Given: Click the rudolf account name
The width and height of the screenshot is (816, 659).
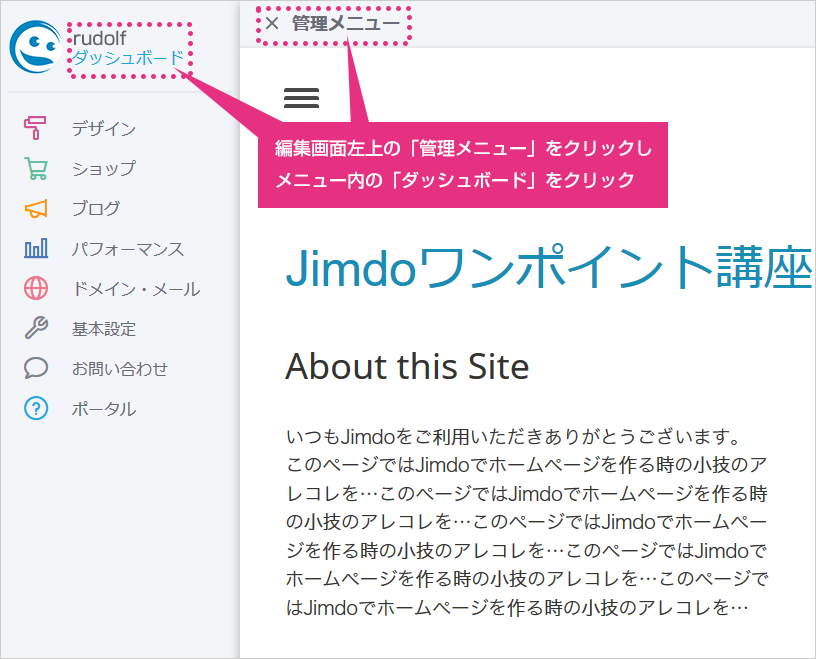Looking at the screenshot, I should tap(99, 38).
